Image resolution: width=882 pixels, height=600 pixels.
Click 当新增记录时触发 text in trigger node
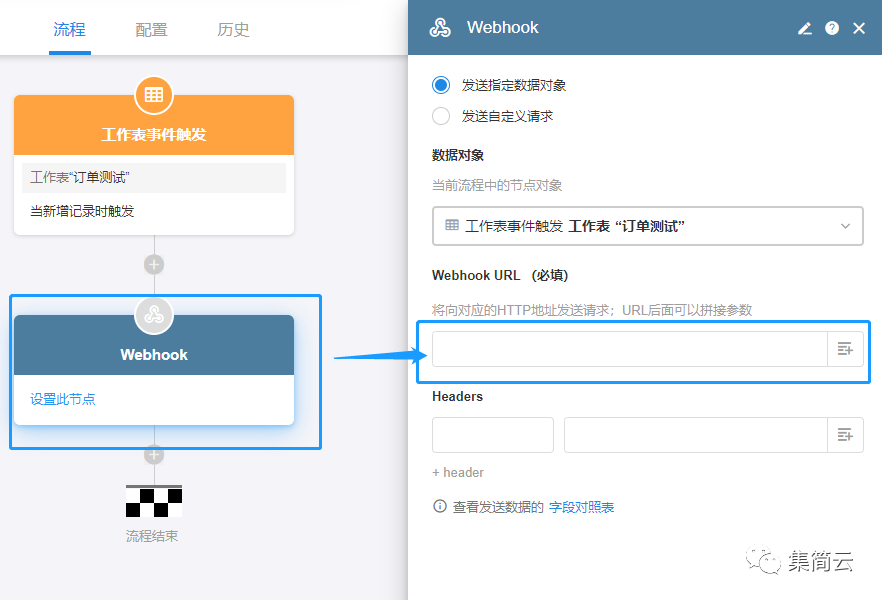(82, 211)
